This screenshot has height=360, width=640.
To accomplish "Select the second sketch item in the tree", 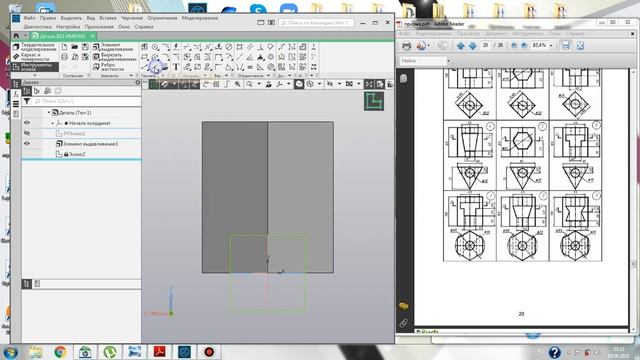I will point(77,154).
